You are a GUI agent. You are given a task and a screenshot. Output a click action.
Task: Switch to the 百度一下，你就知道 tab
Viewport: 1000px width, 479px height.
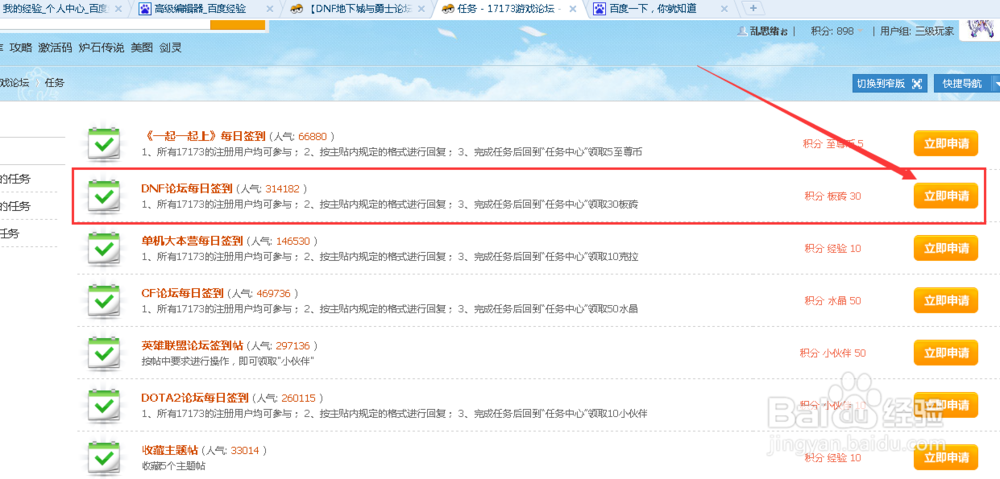[x=659, y=9]
